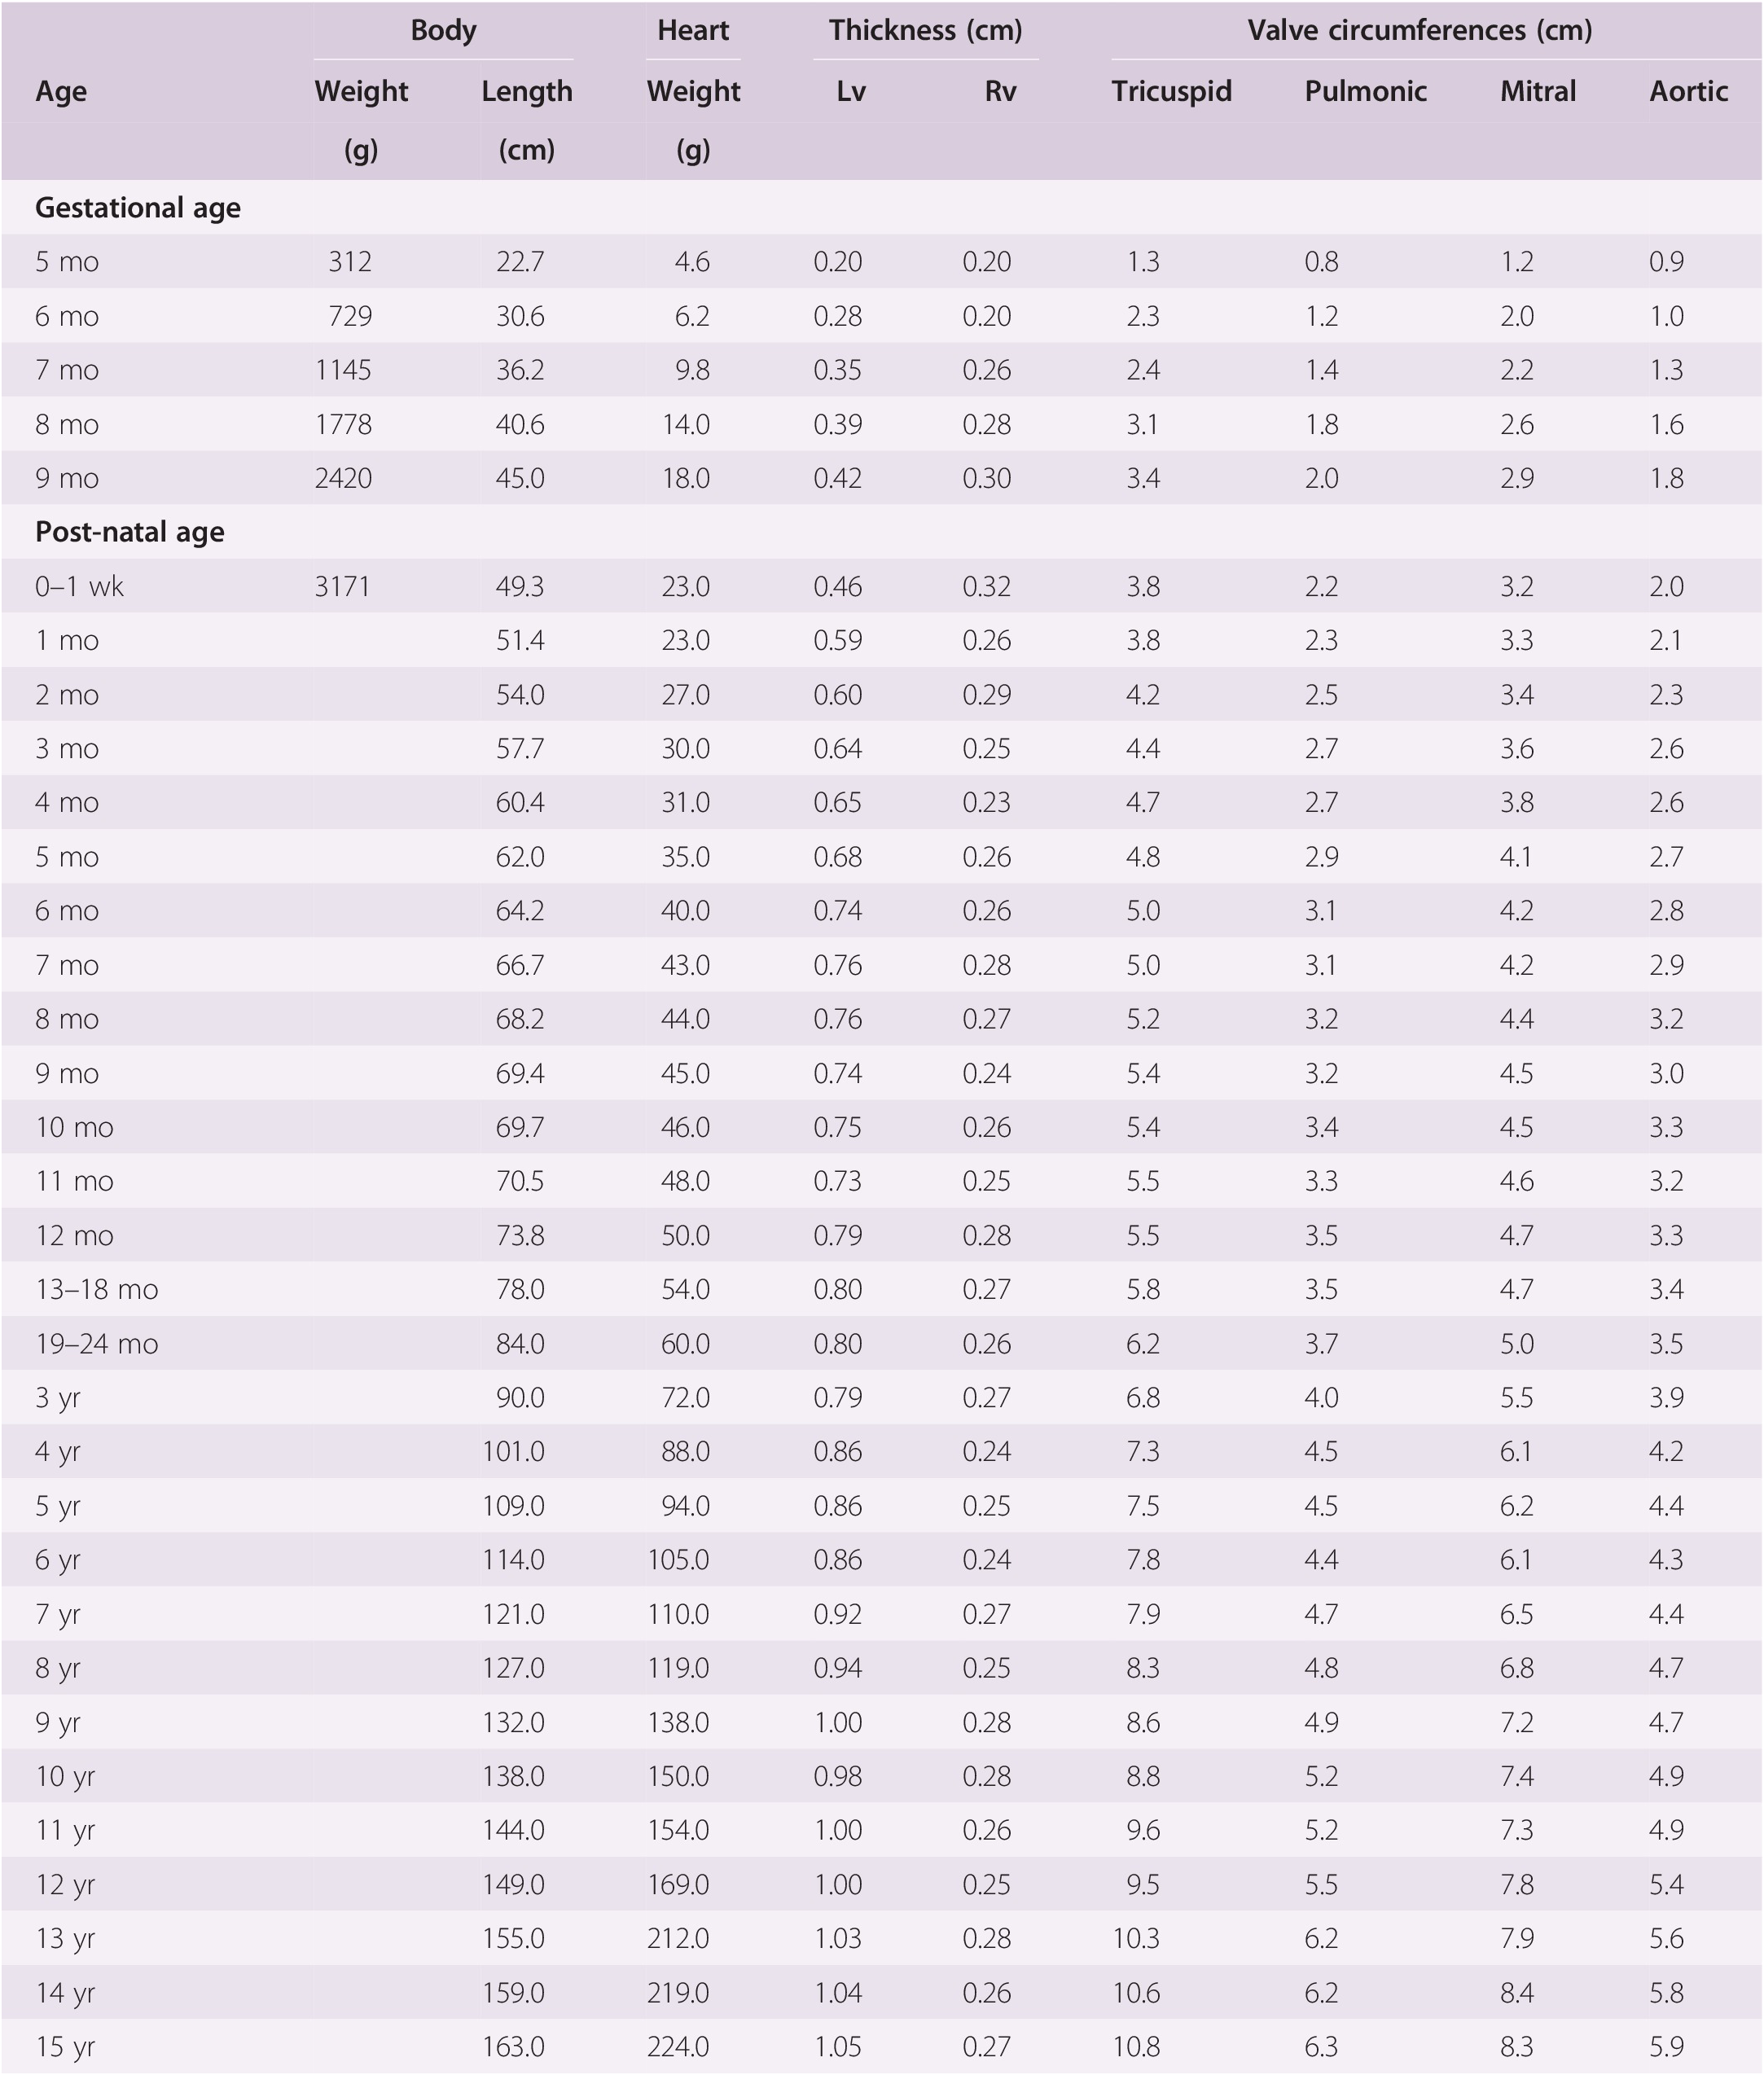Click the 15 yr row label
The image size is (1764, 2075).
coord(65,2046)
